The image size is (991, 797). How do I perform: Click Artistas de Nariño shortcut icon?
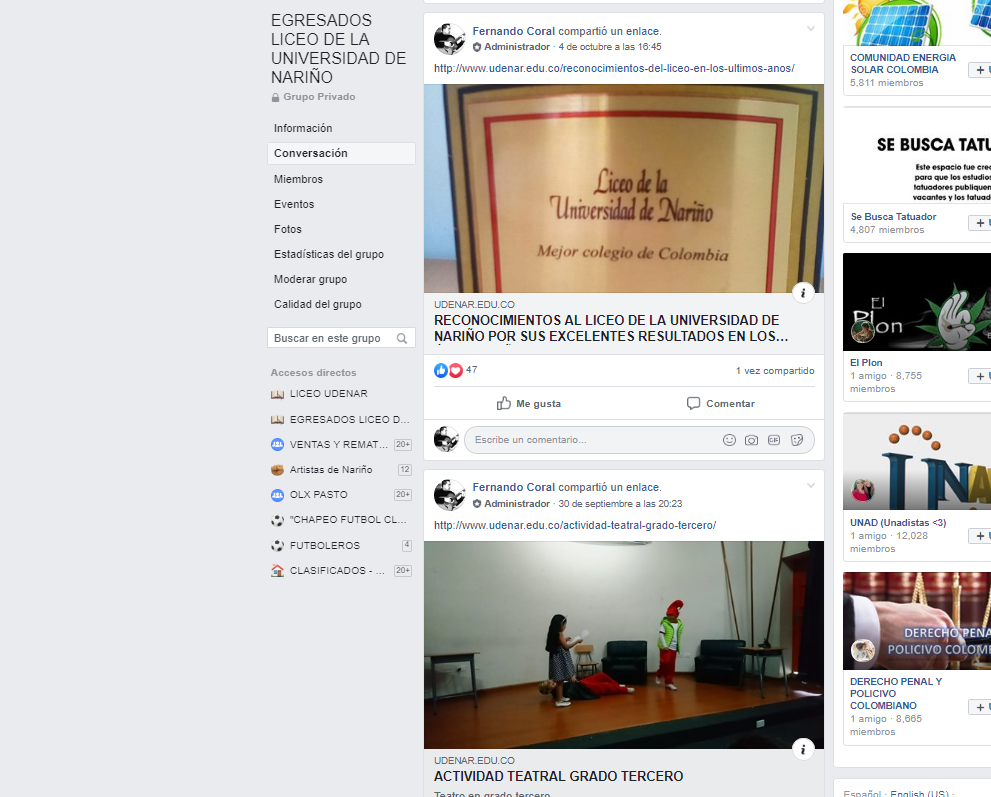point(277,470)
